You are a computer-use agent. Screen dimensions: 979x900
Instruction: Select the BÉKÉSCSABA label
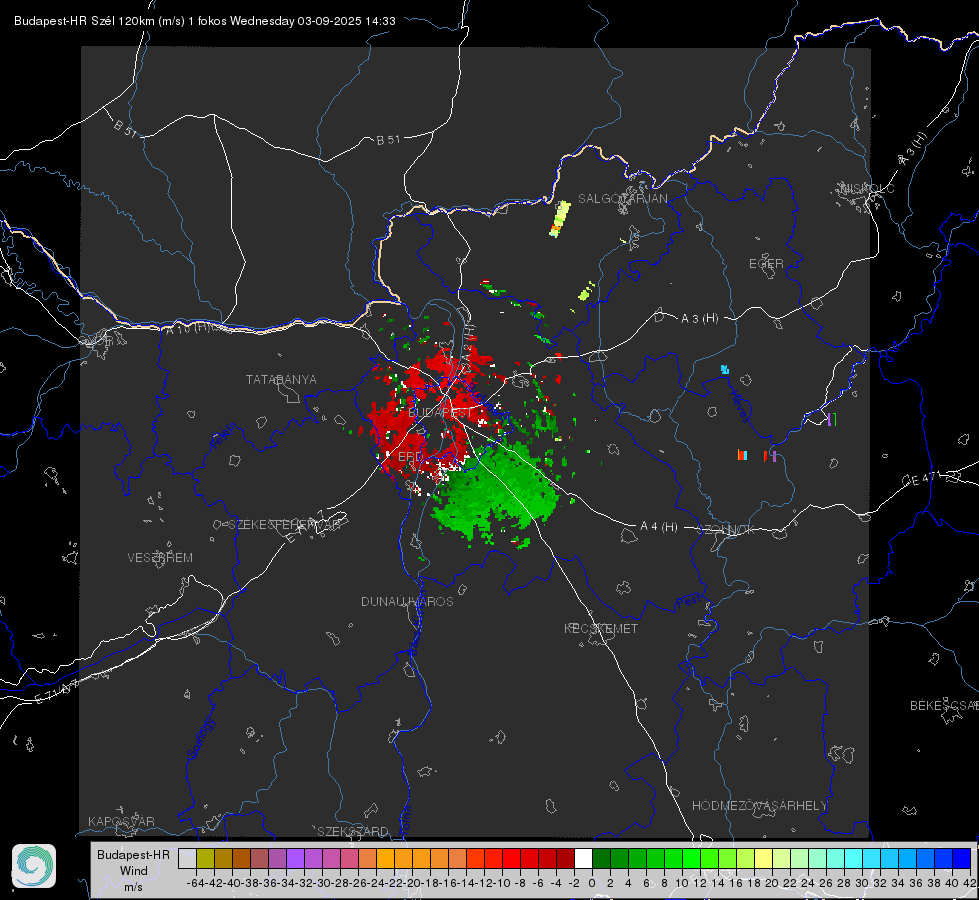tap(944, 706)
